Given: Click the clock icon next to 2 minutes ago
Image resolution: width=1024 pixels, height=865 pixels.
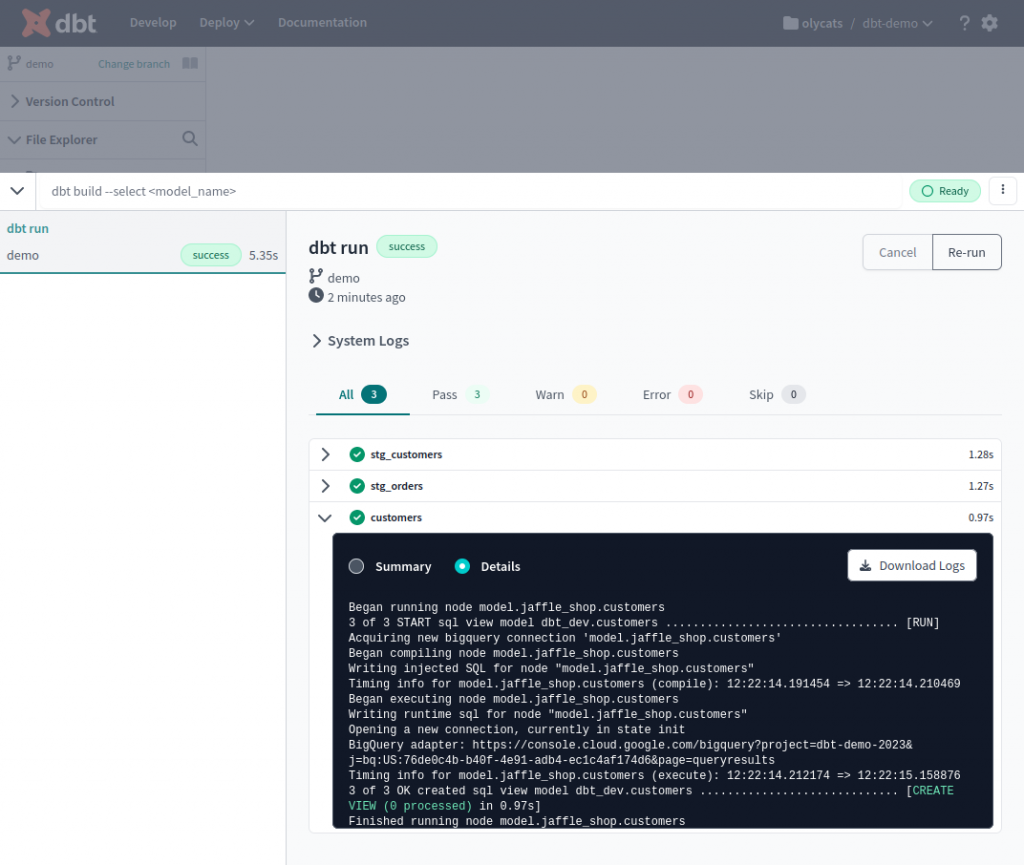Looking at the screenshot, I should [x=316, y=296].
